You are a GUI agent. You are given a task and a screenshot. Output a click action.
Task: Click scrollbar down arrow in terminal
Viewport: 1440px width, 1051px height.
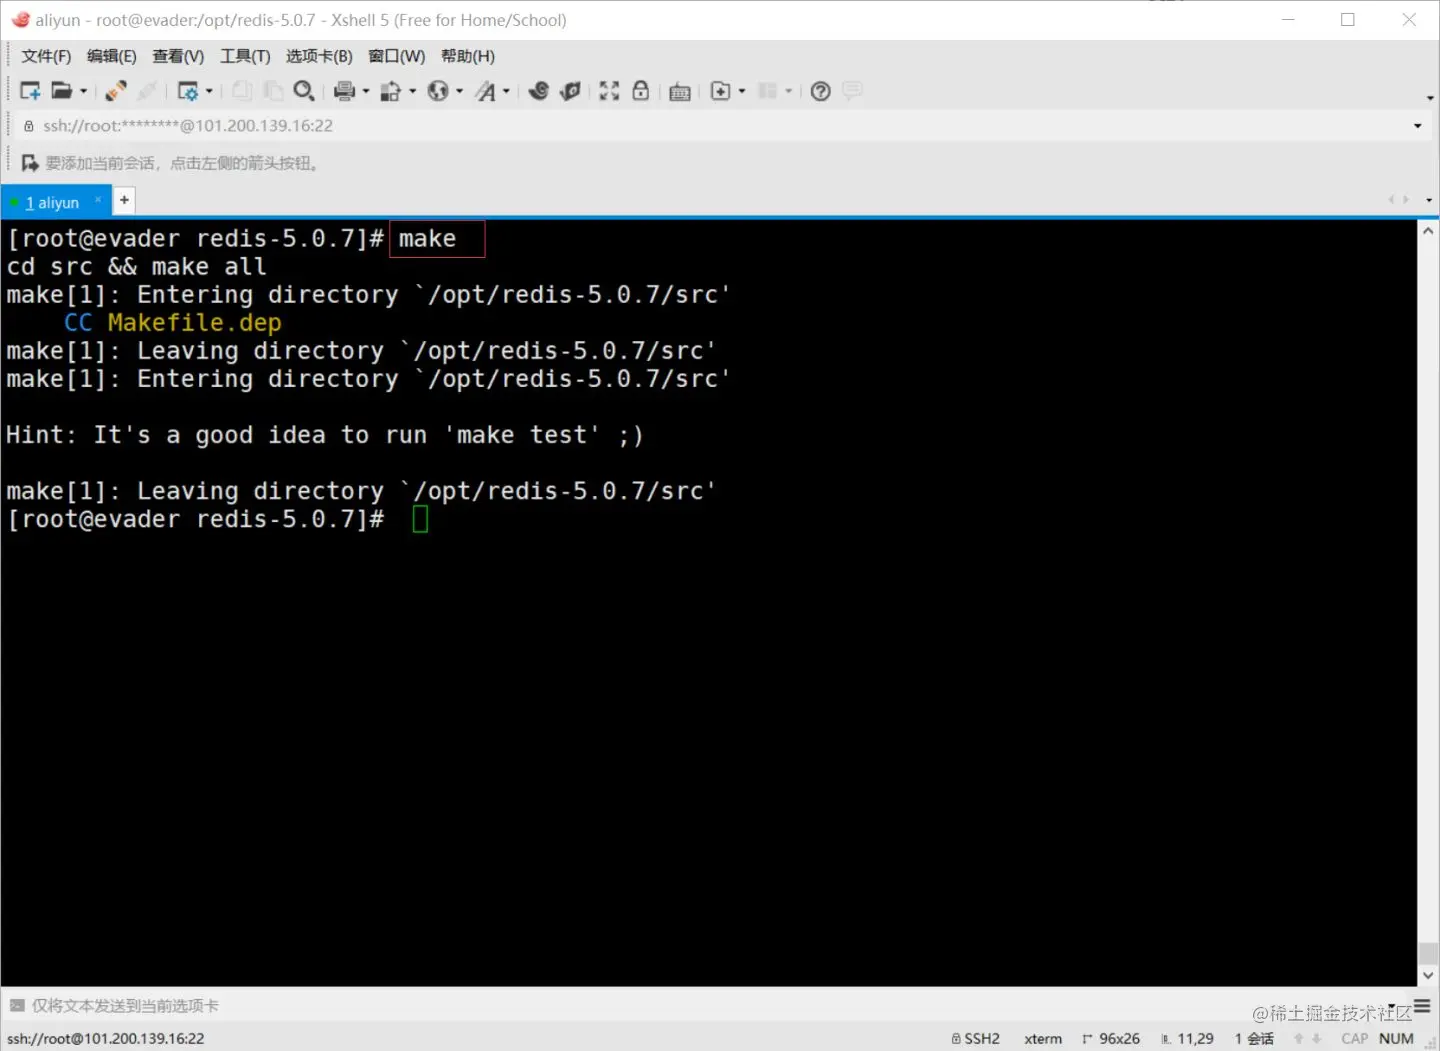pyautogui.click(x=1428, y=975)
